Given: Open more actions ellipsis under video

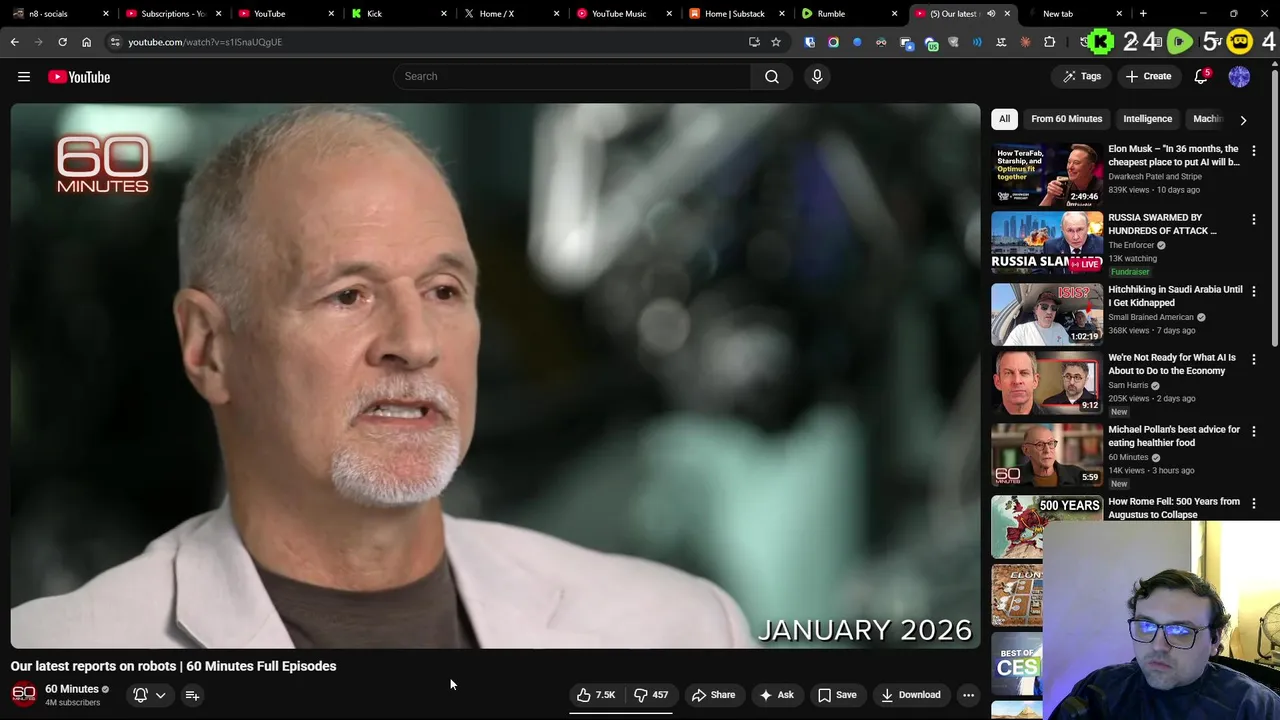Looking at the screenshot, I should pyautogui.click(x=968, y=695).
